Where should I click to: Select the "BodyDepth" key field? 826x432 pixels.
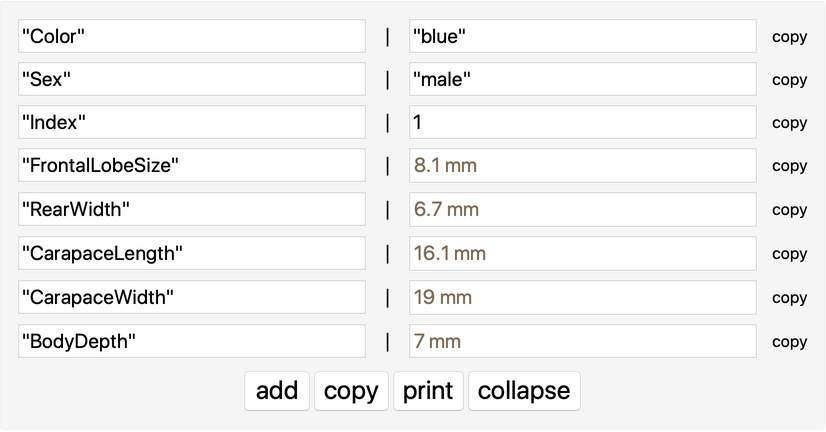(x=192, y=341)
